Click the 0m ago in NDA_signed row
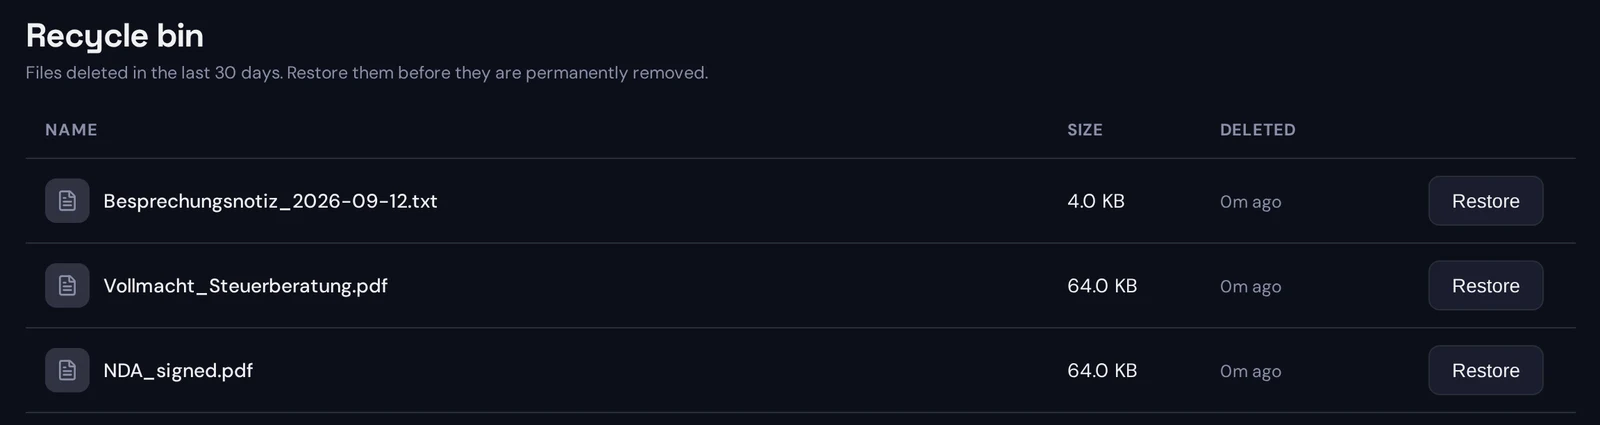The image size is (1600, 425). pyautogui.click(x=1250, y=372)
